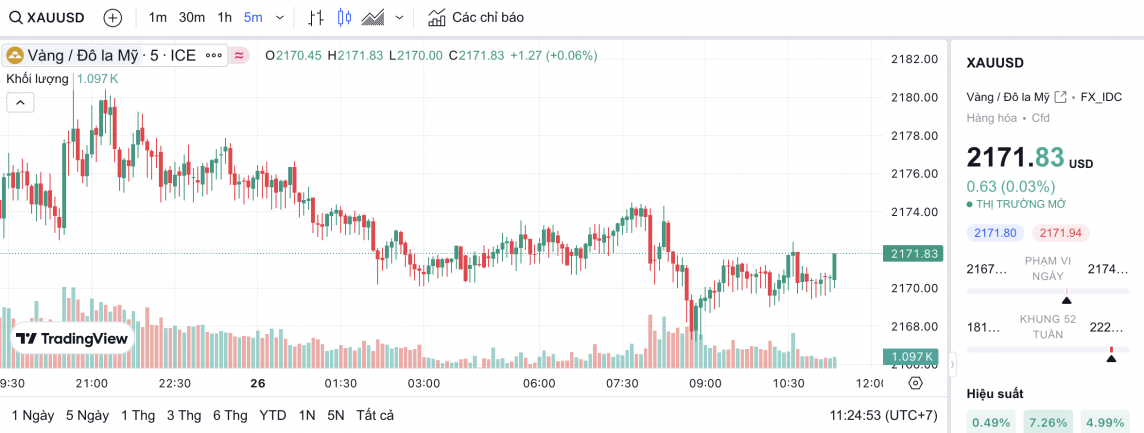Select the YTD date range
The width and height of the screenshot is (1144, 433).
(272, 415)
